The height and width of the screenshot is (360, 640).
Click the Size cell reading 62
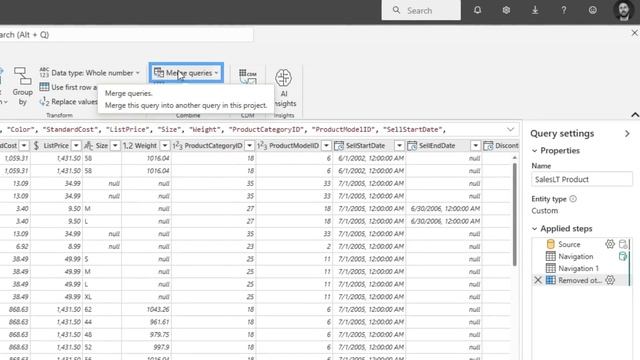point(102,309)
